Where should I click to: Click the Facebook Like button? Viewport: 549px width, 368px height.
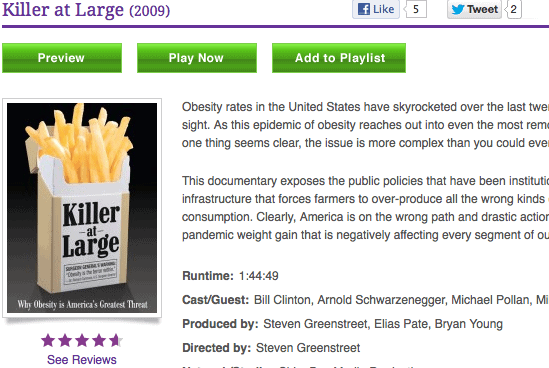376,9
